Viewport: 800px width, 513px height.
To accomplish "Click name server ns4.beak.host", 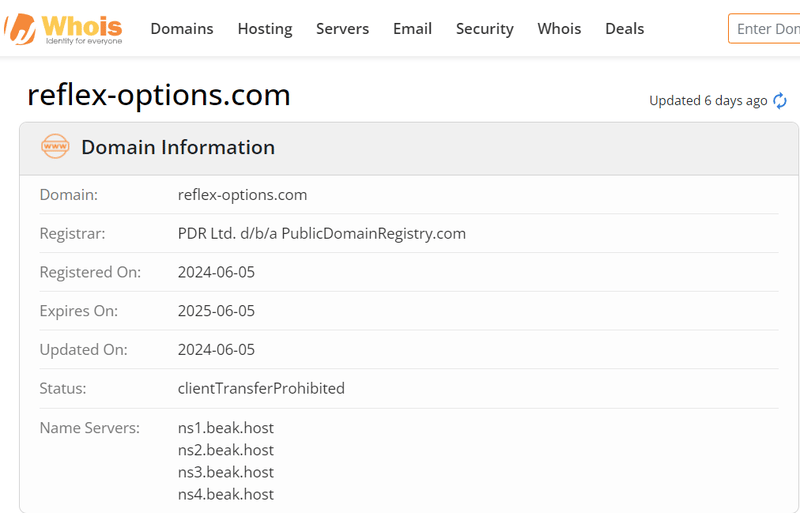I will 226,494.
